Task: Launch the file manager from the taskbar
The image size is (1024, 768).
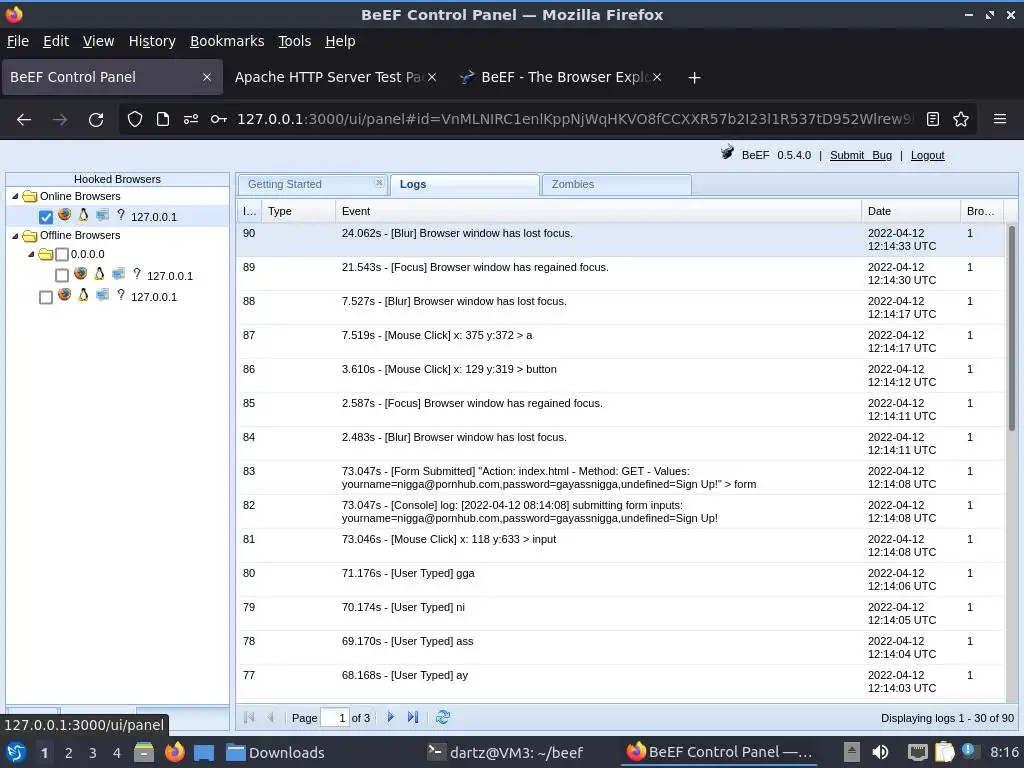Action: 144,752
